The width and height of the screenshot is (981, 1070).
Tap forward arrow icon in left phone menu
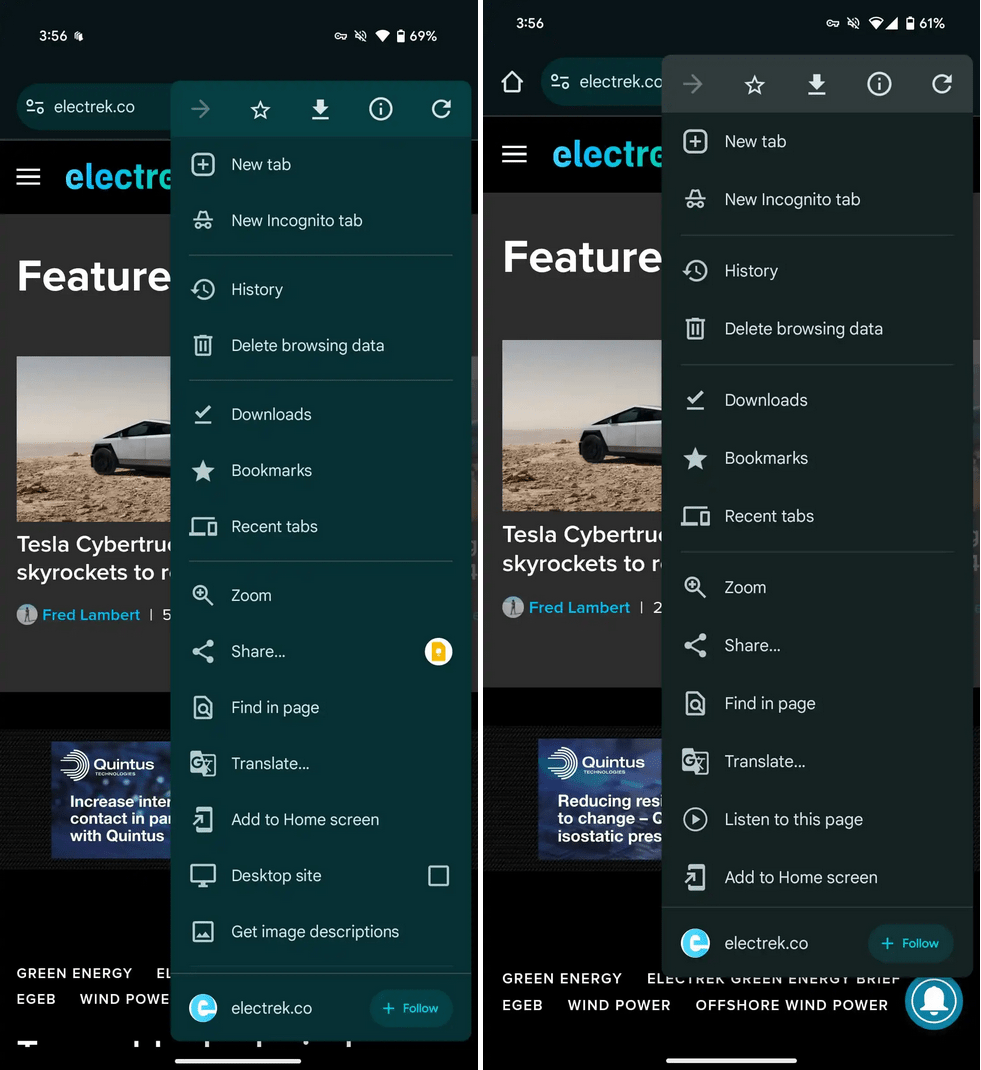tap(201, 109)
